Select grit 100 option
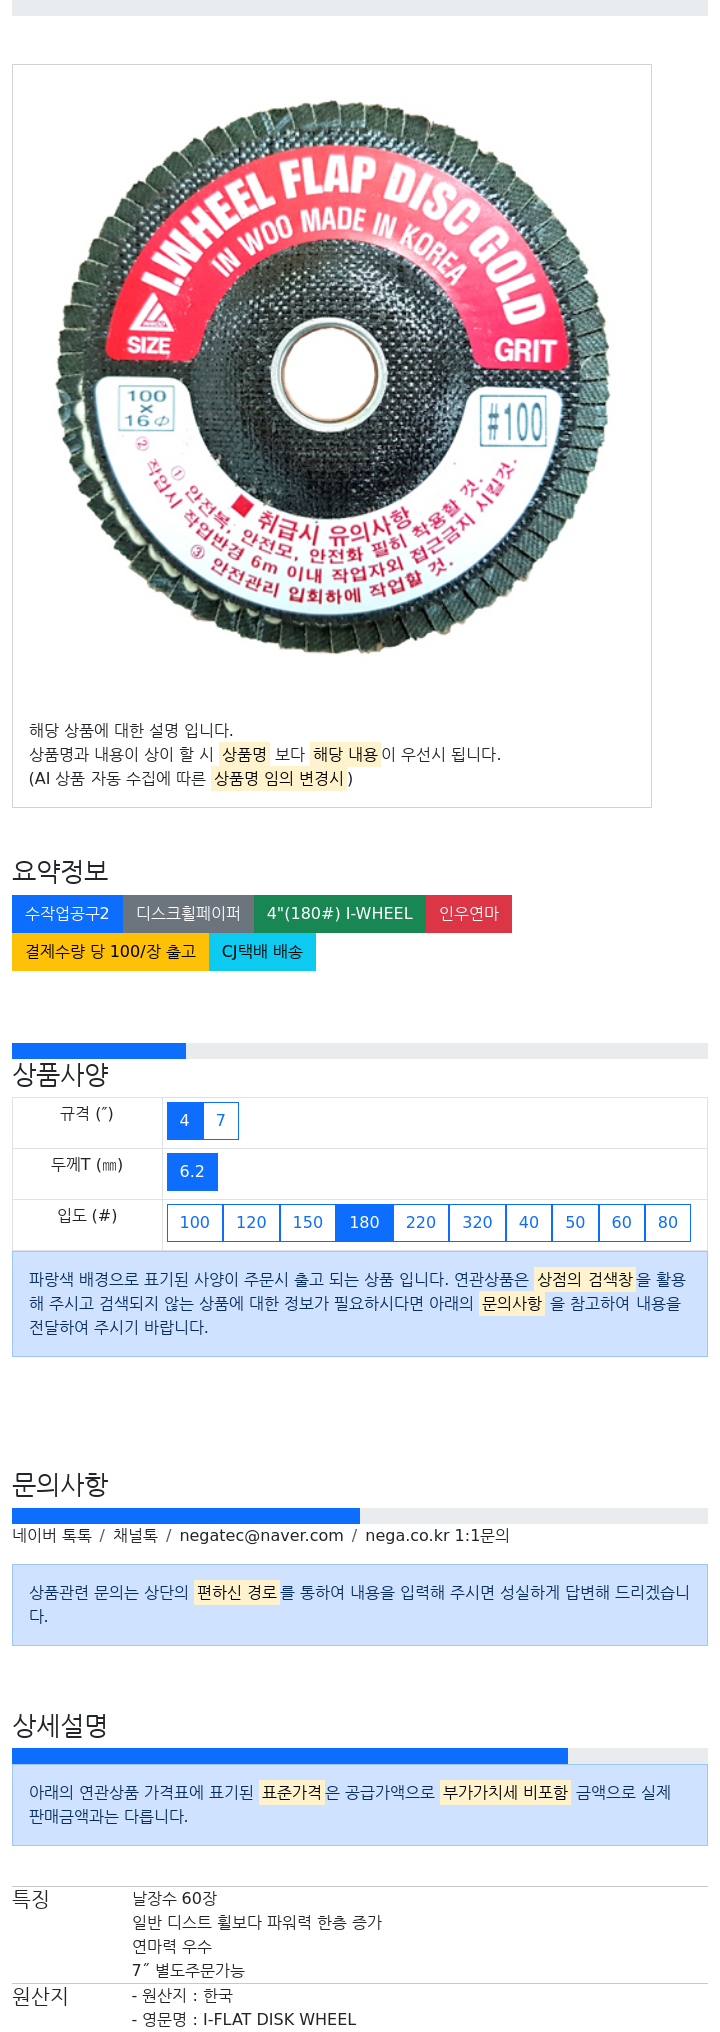The height and width of the screenshot is (2032, 720). tap(195, 1223)
